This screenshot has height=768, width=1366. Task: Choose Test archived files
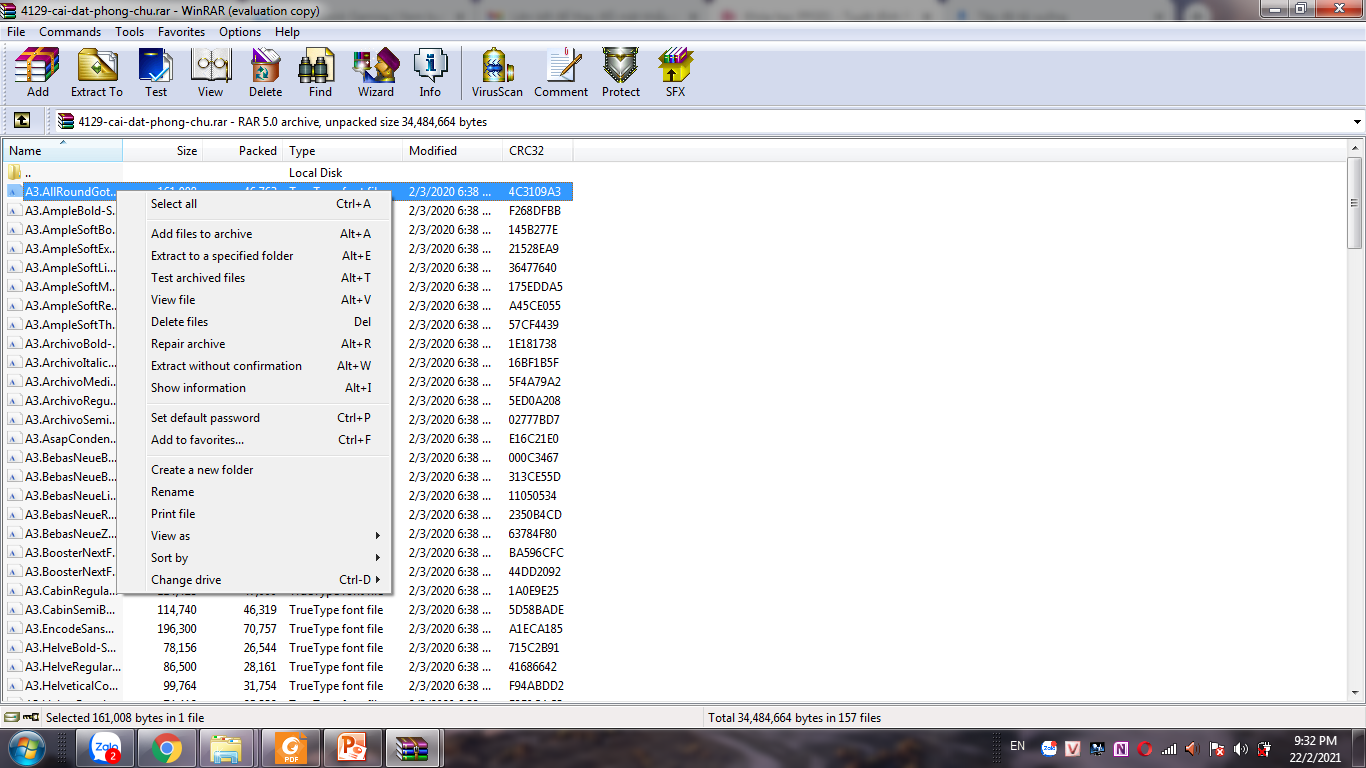(253, 278)
